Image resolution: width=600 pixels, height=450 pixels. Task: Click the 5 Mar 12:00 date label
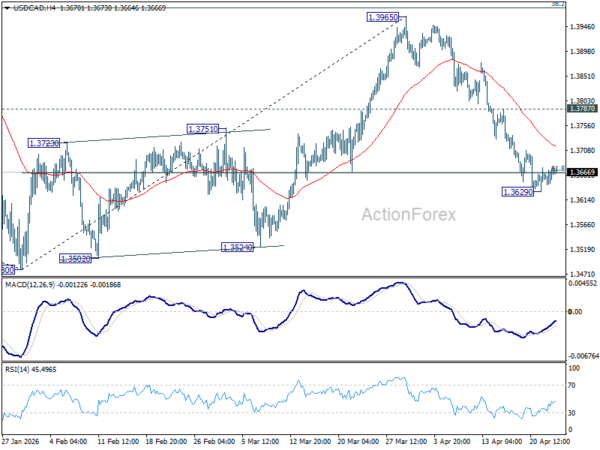[x=261, y=441]
